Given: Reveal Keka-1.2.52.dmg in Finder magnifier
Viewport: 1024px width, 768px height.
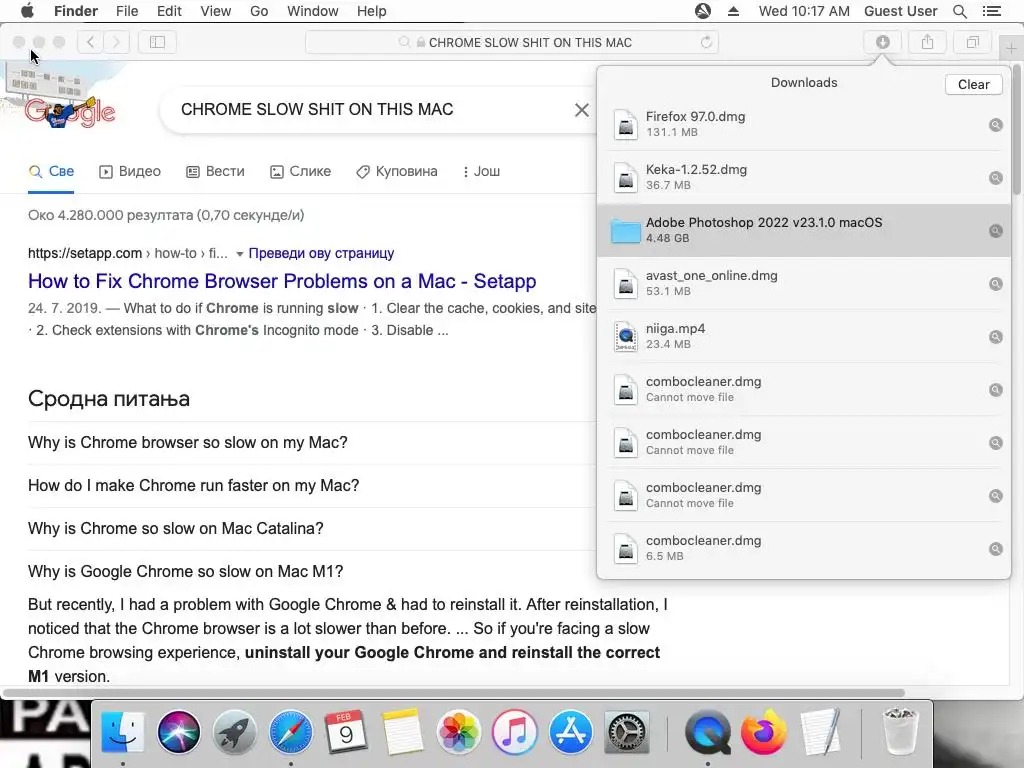Looking at the screenshot, I should click(995, 178).
